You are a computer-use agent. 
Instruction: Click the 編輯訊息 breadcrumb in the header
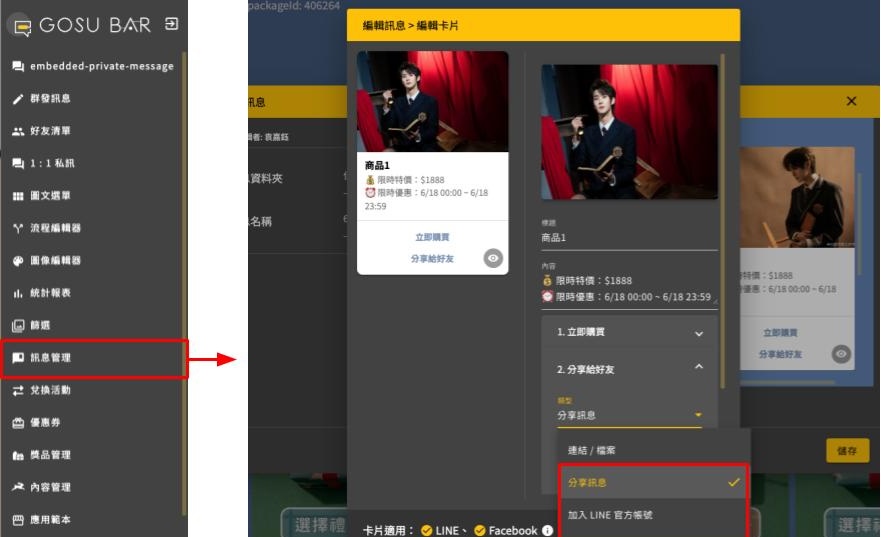pyautogui.click(x=384, y=26)
